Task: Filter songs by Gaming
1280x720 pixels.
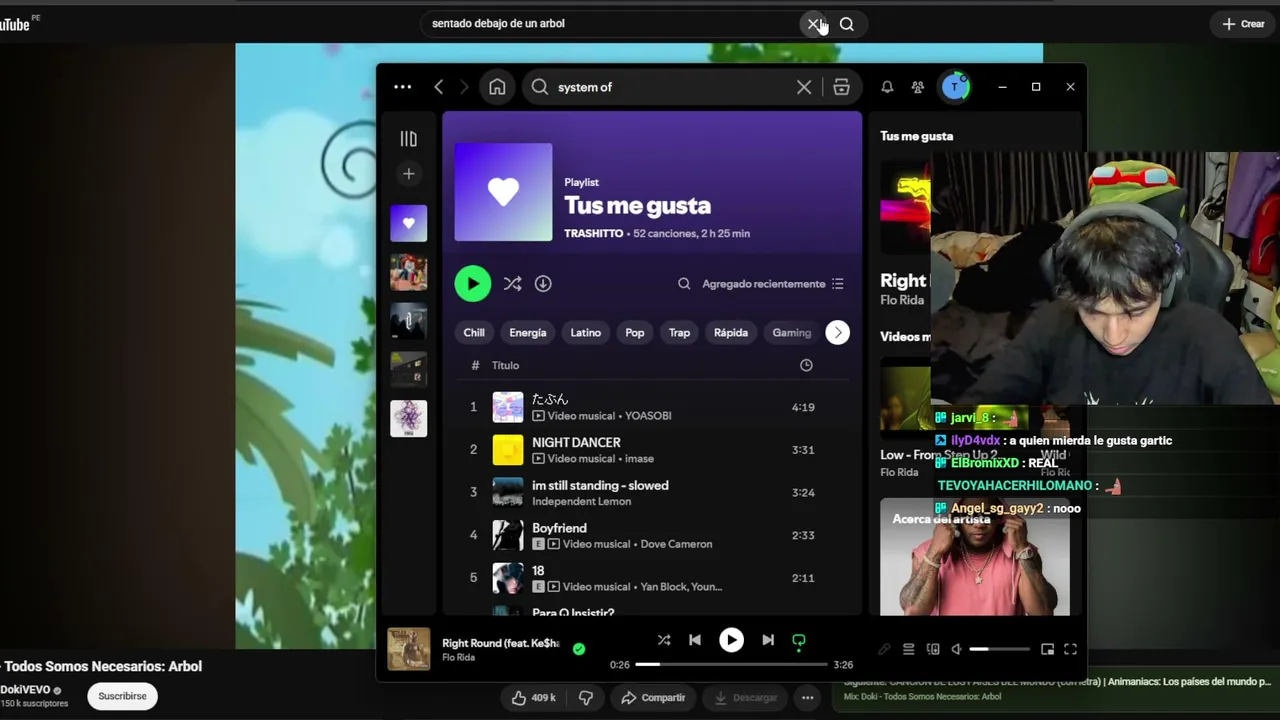Action: tap(792, 333)
